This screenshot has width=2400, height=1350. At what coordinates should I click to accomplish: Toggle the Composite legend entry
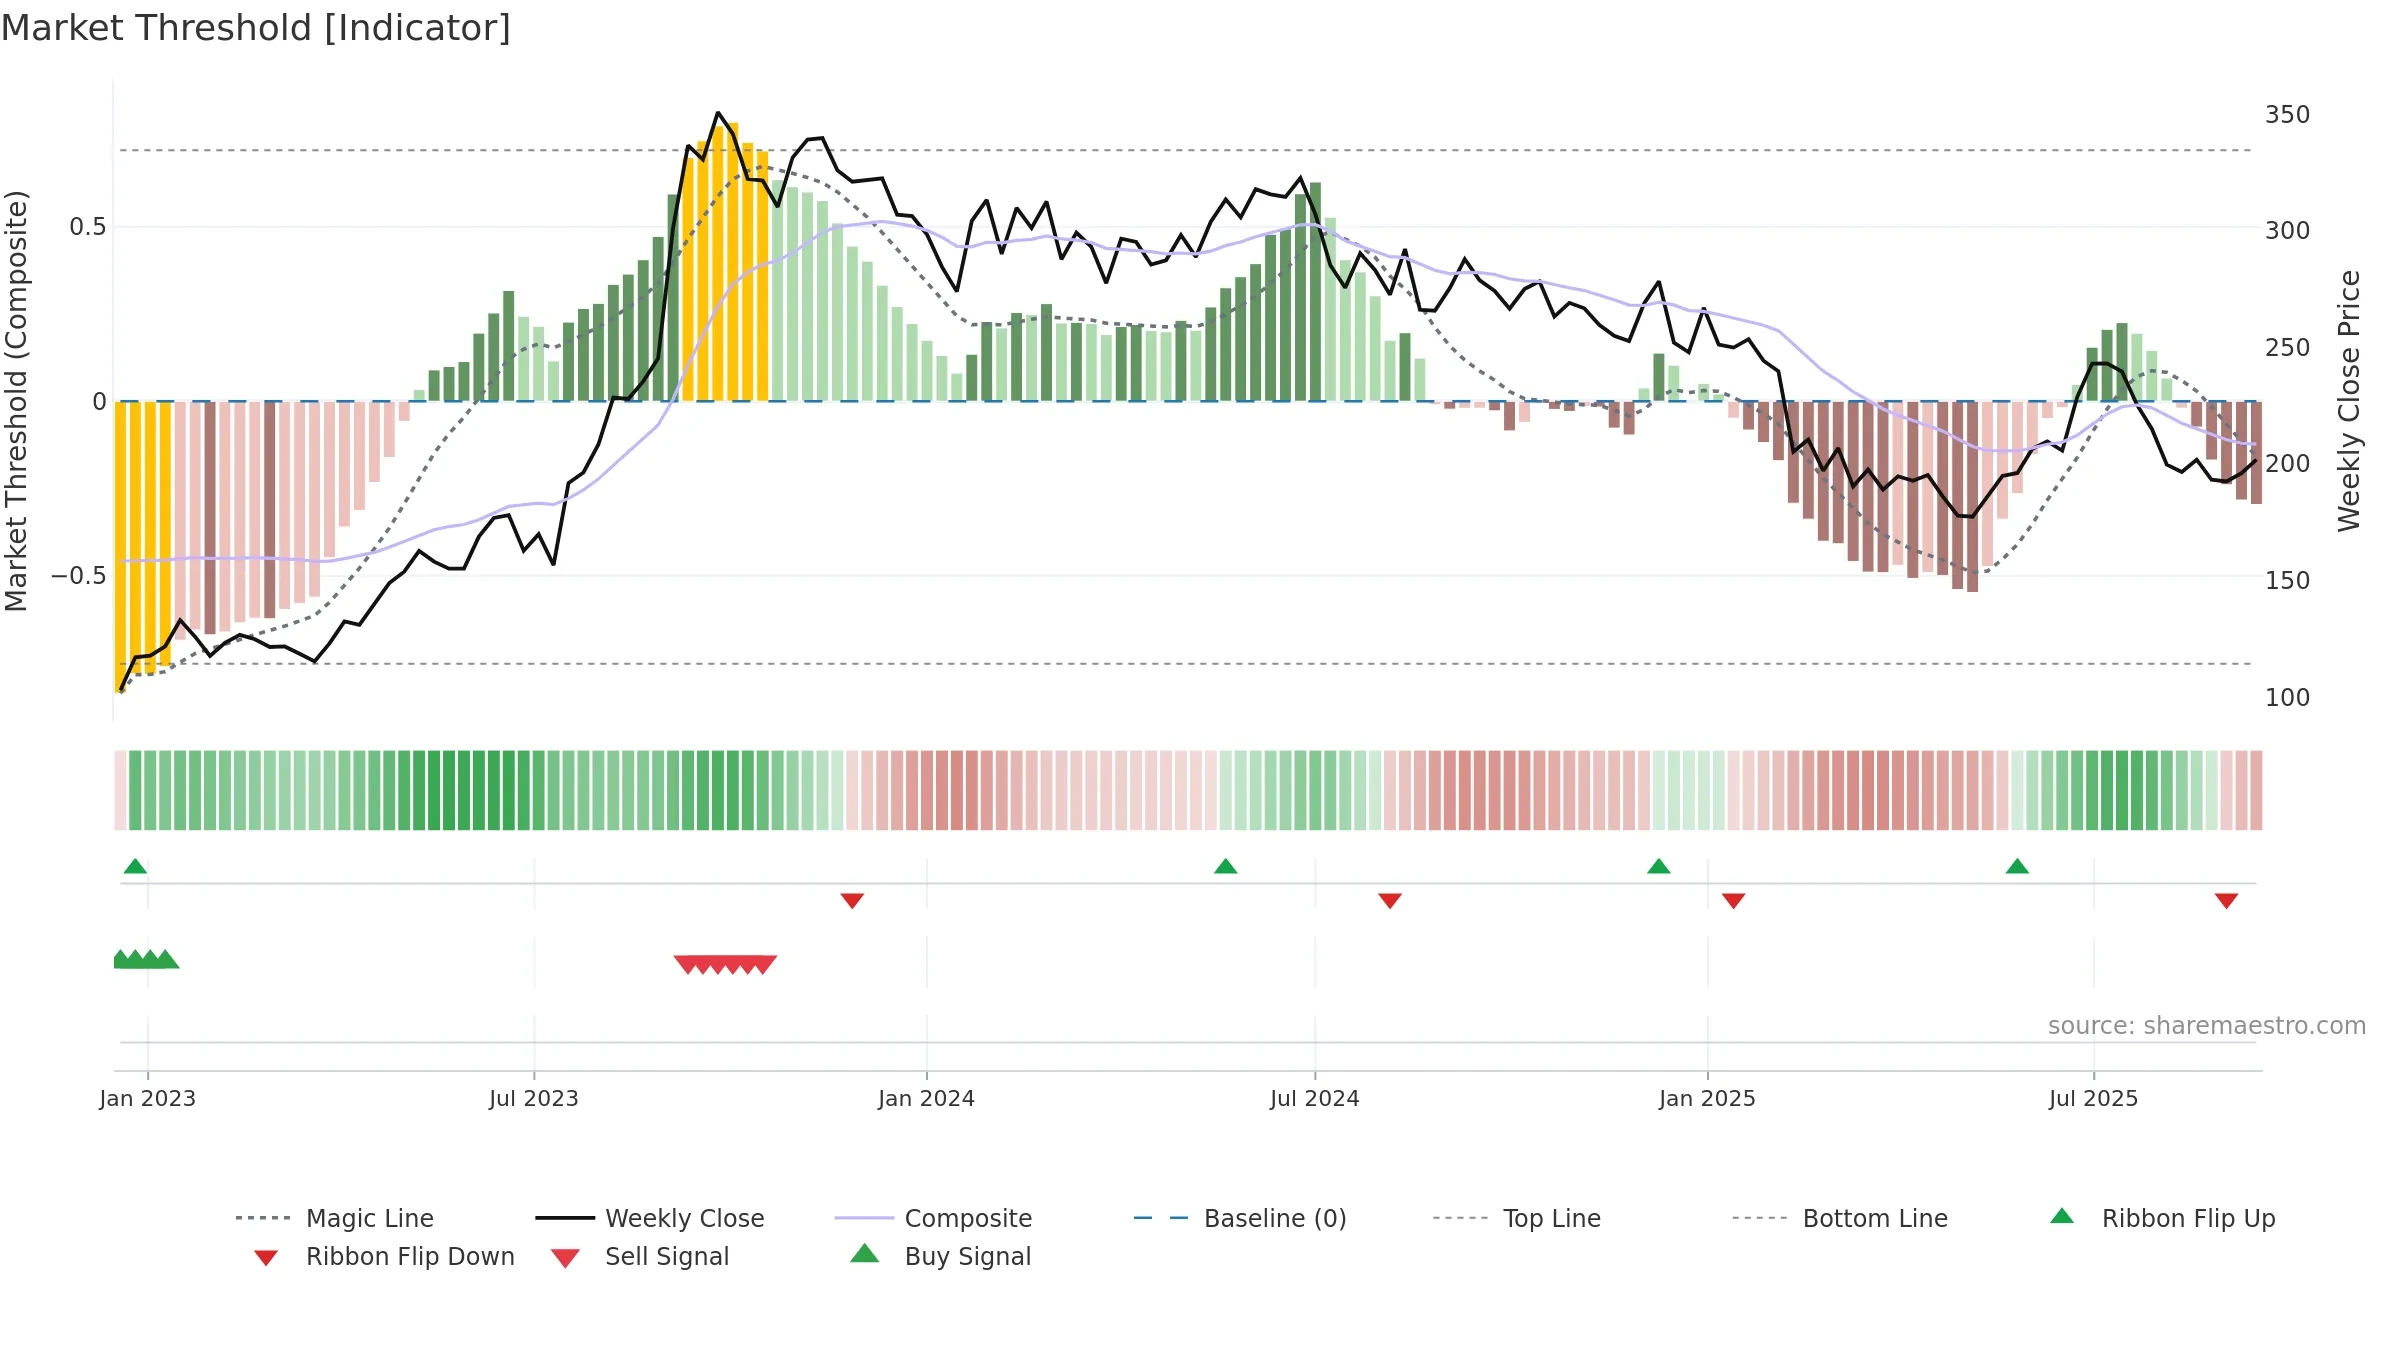coord(934,1218)
